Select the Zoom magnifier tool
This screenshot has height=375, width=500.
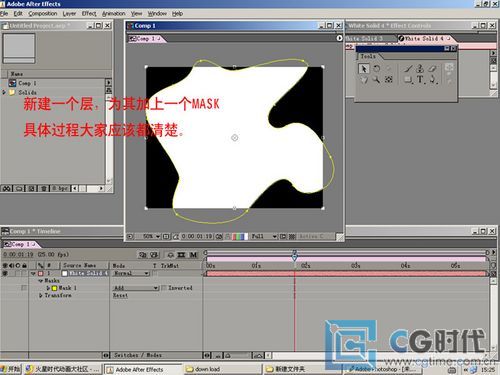coord(376,80)
